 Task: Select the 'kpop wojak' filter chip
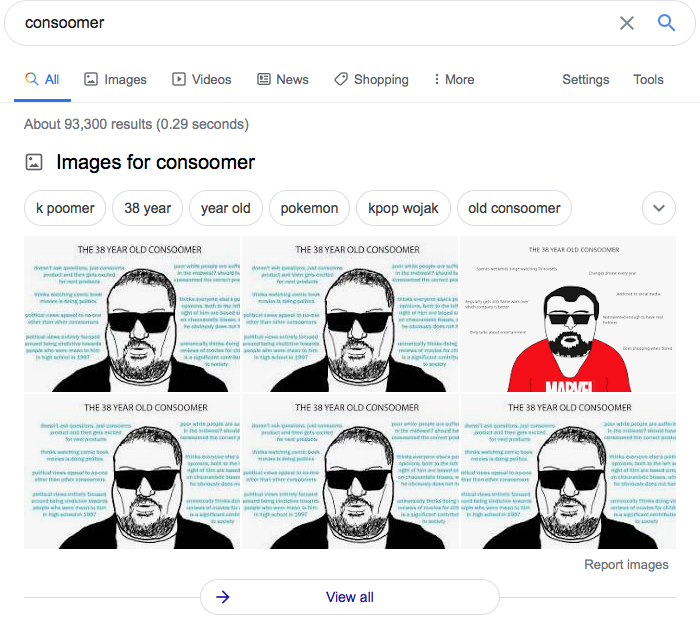pos(403,208)
